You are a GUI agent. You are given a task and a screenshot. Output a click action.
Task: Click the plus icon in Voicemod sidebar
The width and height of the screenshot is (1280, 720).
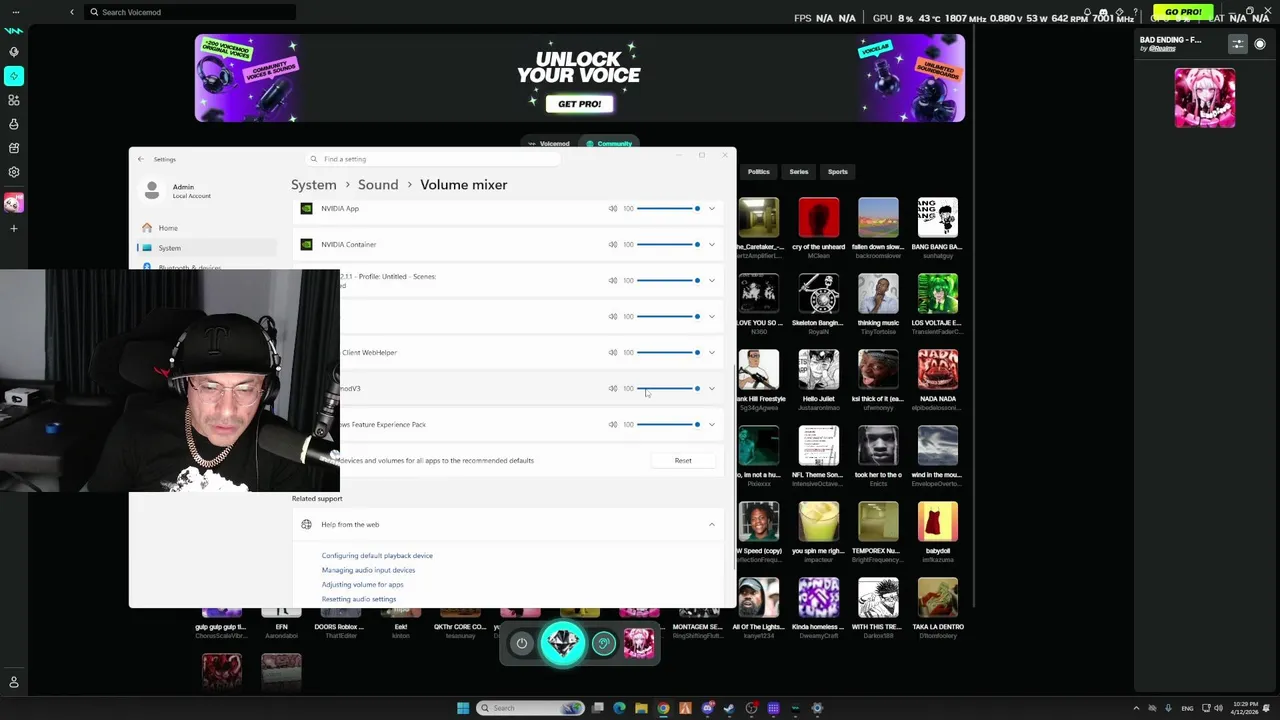[x=14, y=229]
